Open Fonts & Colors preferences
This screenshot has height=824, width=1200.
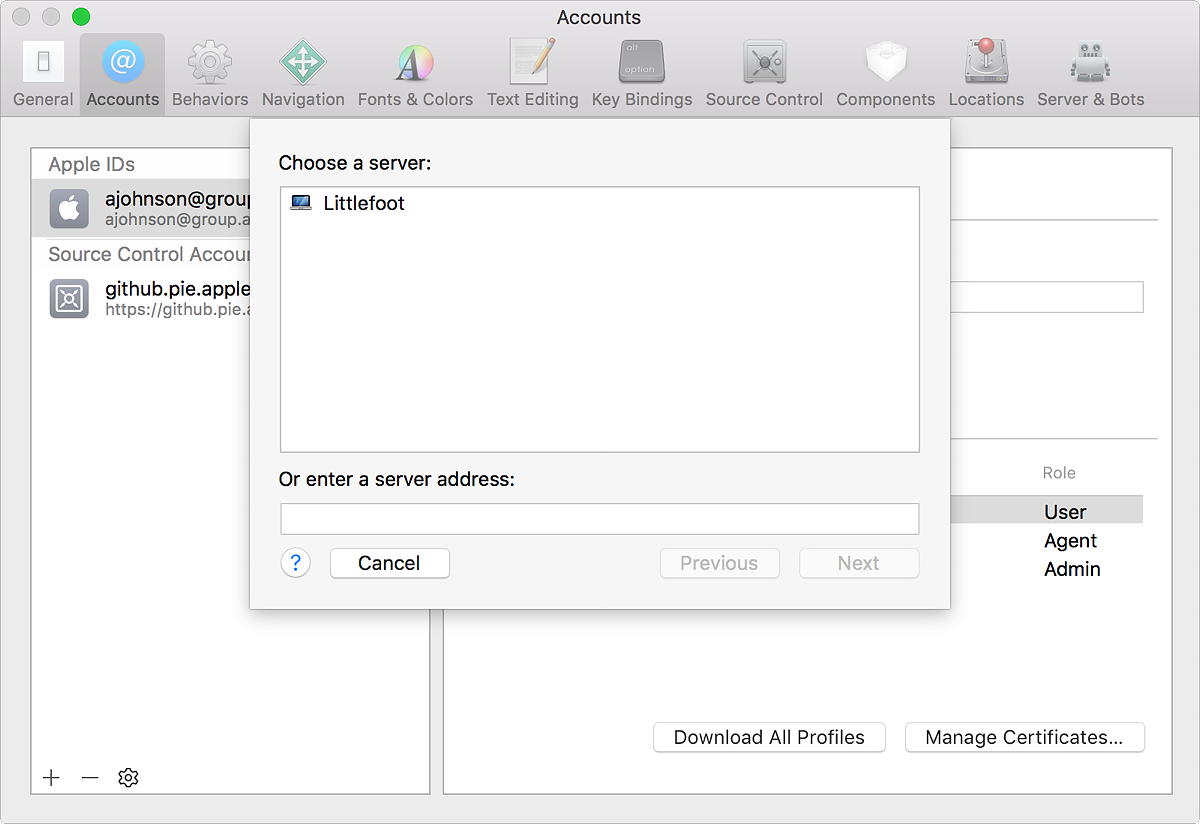pyautogui.click(x=415, y=75)
